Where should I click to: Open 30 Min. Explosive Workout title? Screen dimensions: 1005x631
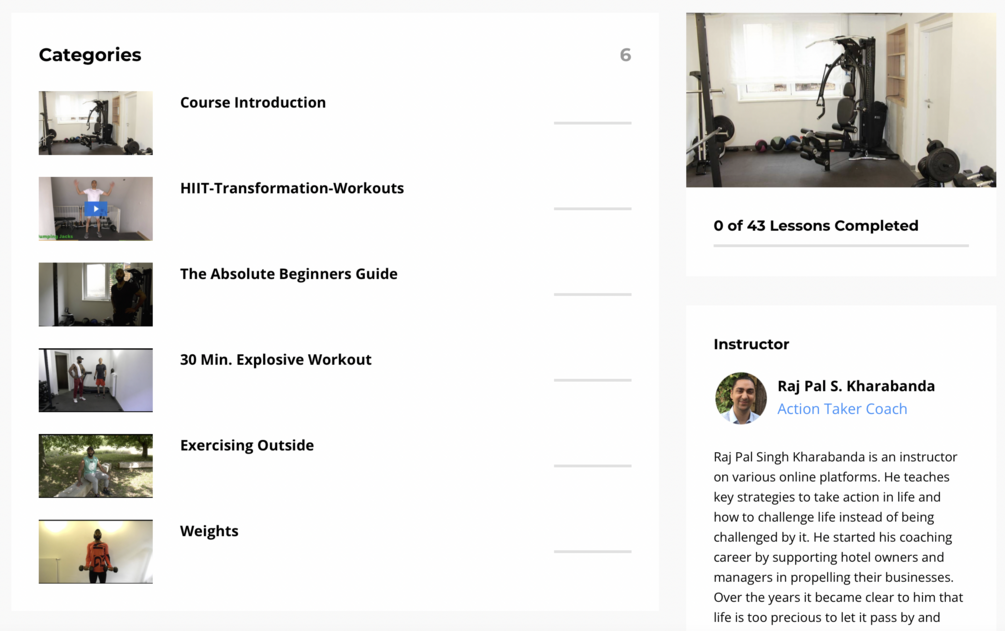276,360
